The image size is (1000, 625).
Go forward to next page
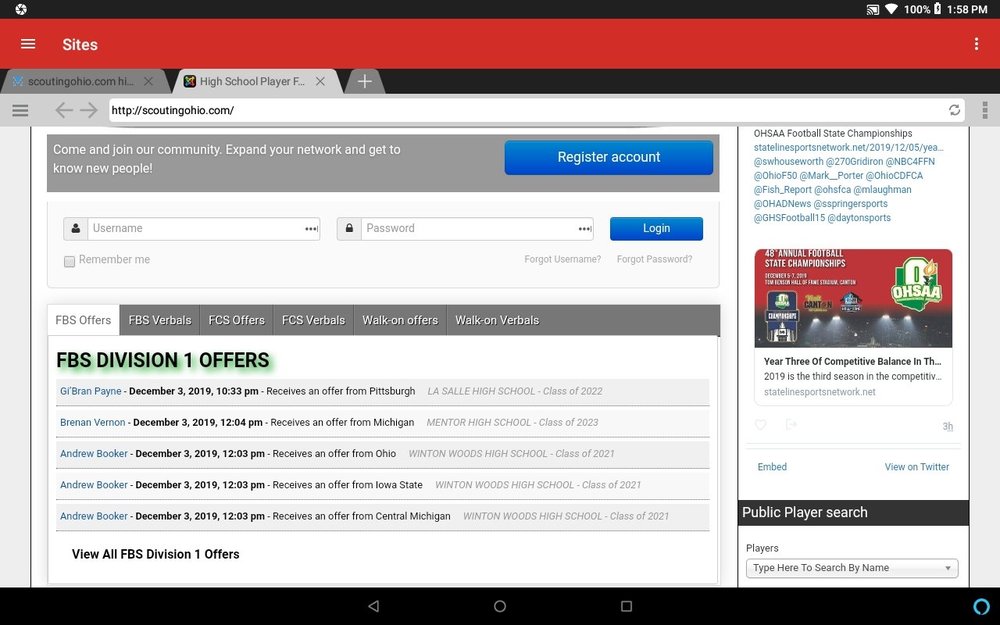89,110
